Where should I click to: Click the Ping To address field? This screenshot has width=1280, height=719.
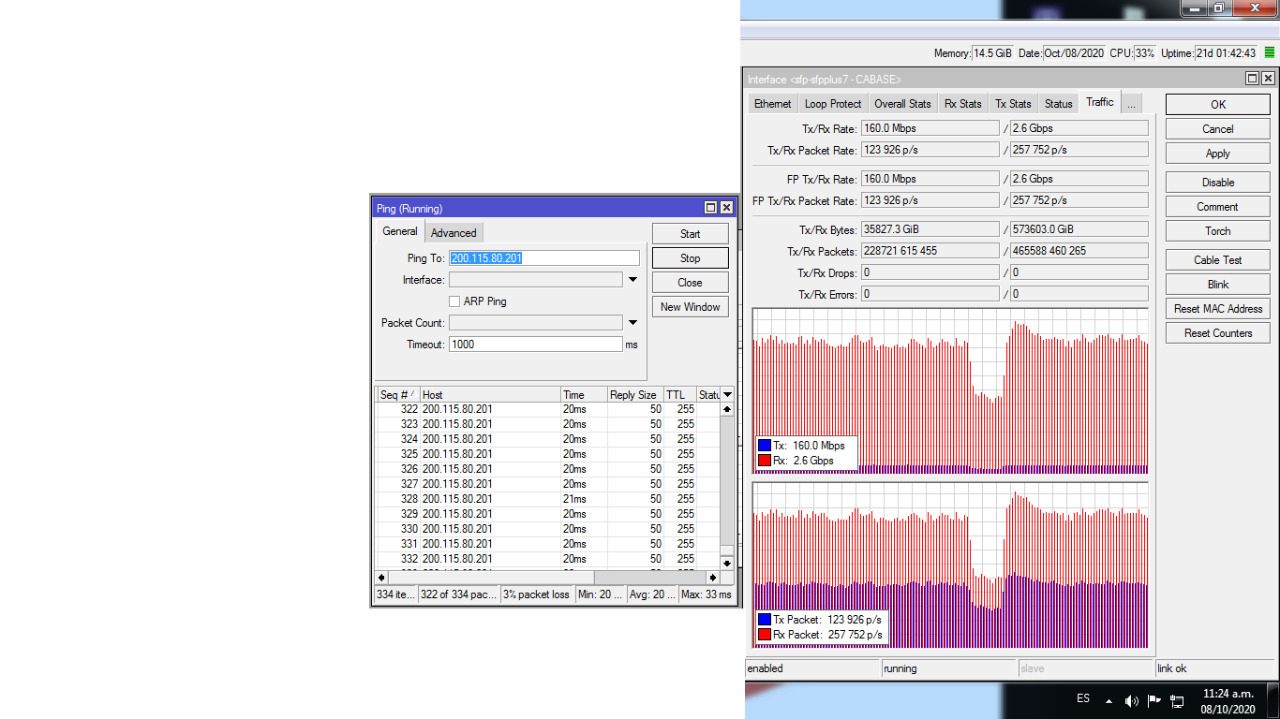pos(543,258)
